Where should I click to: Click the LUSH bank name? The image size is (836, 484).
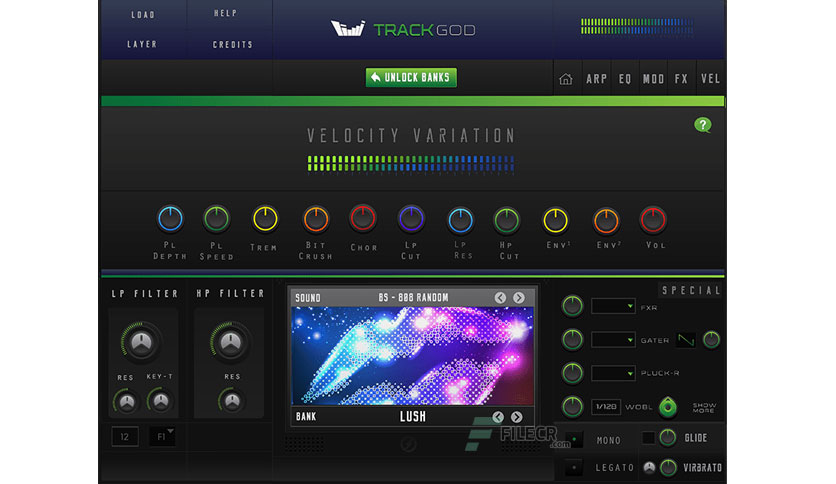pos(413,417)
